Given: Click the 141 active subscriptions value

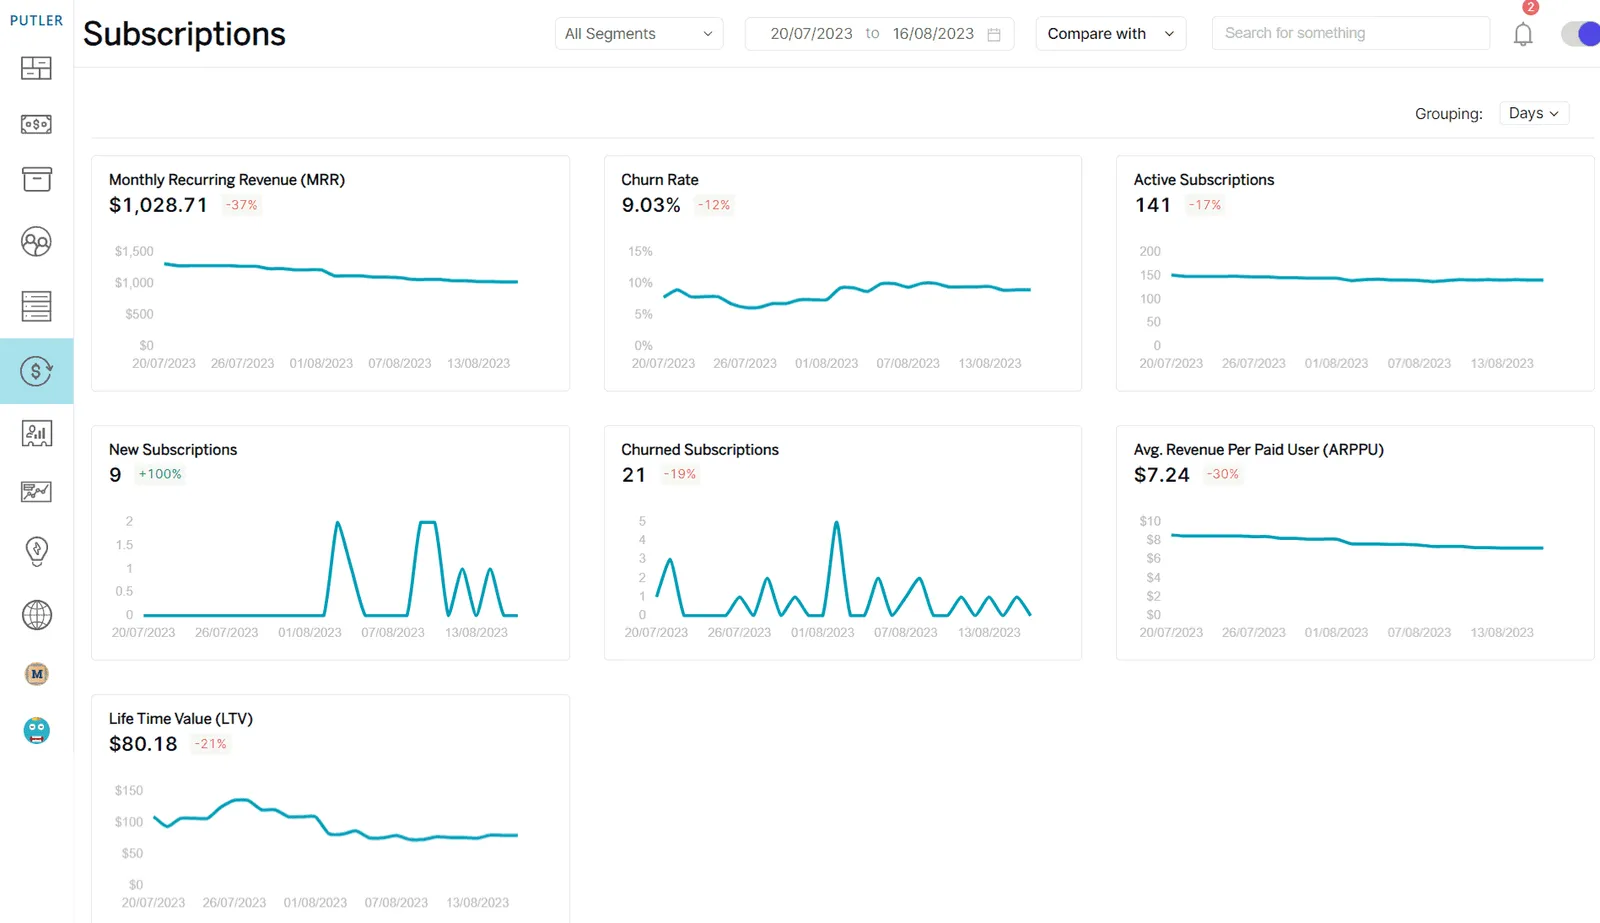Looking at the screenshot, I should pyautogui.click(x=1152, y=205).
